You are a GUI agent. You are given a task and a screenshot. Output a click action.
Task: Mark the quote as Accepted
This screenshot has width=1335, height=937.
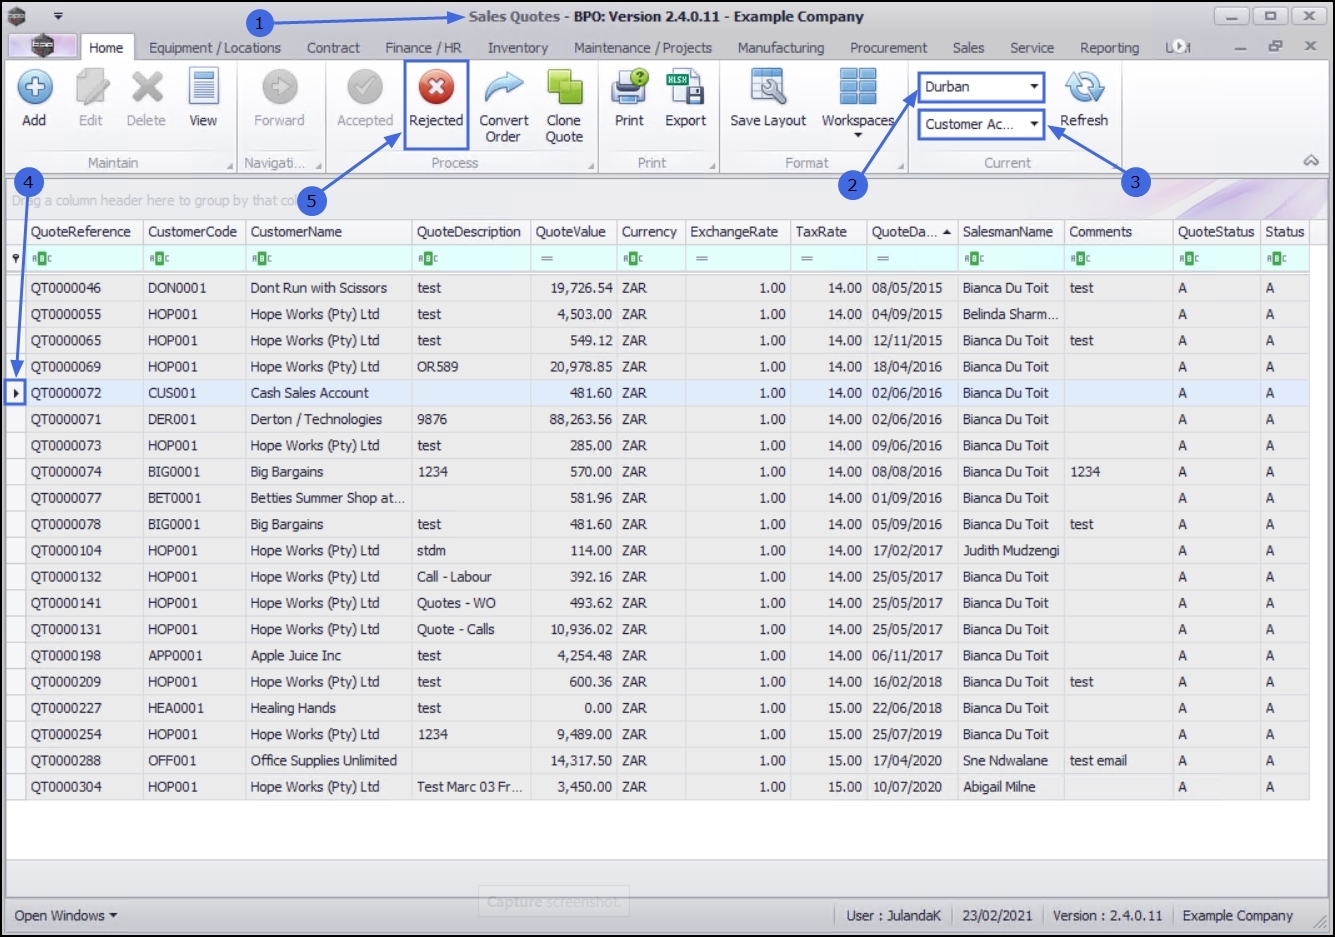(365, 98)
